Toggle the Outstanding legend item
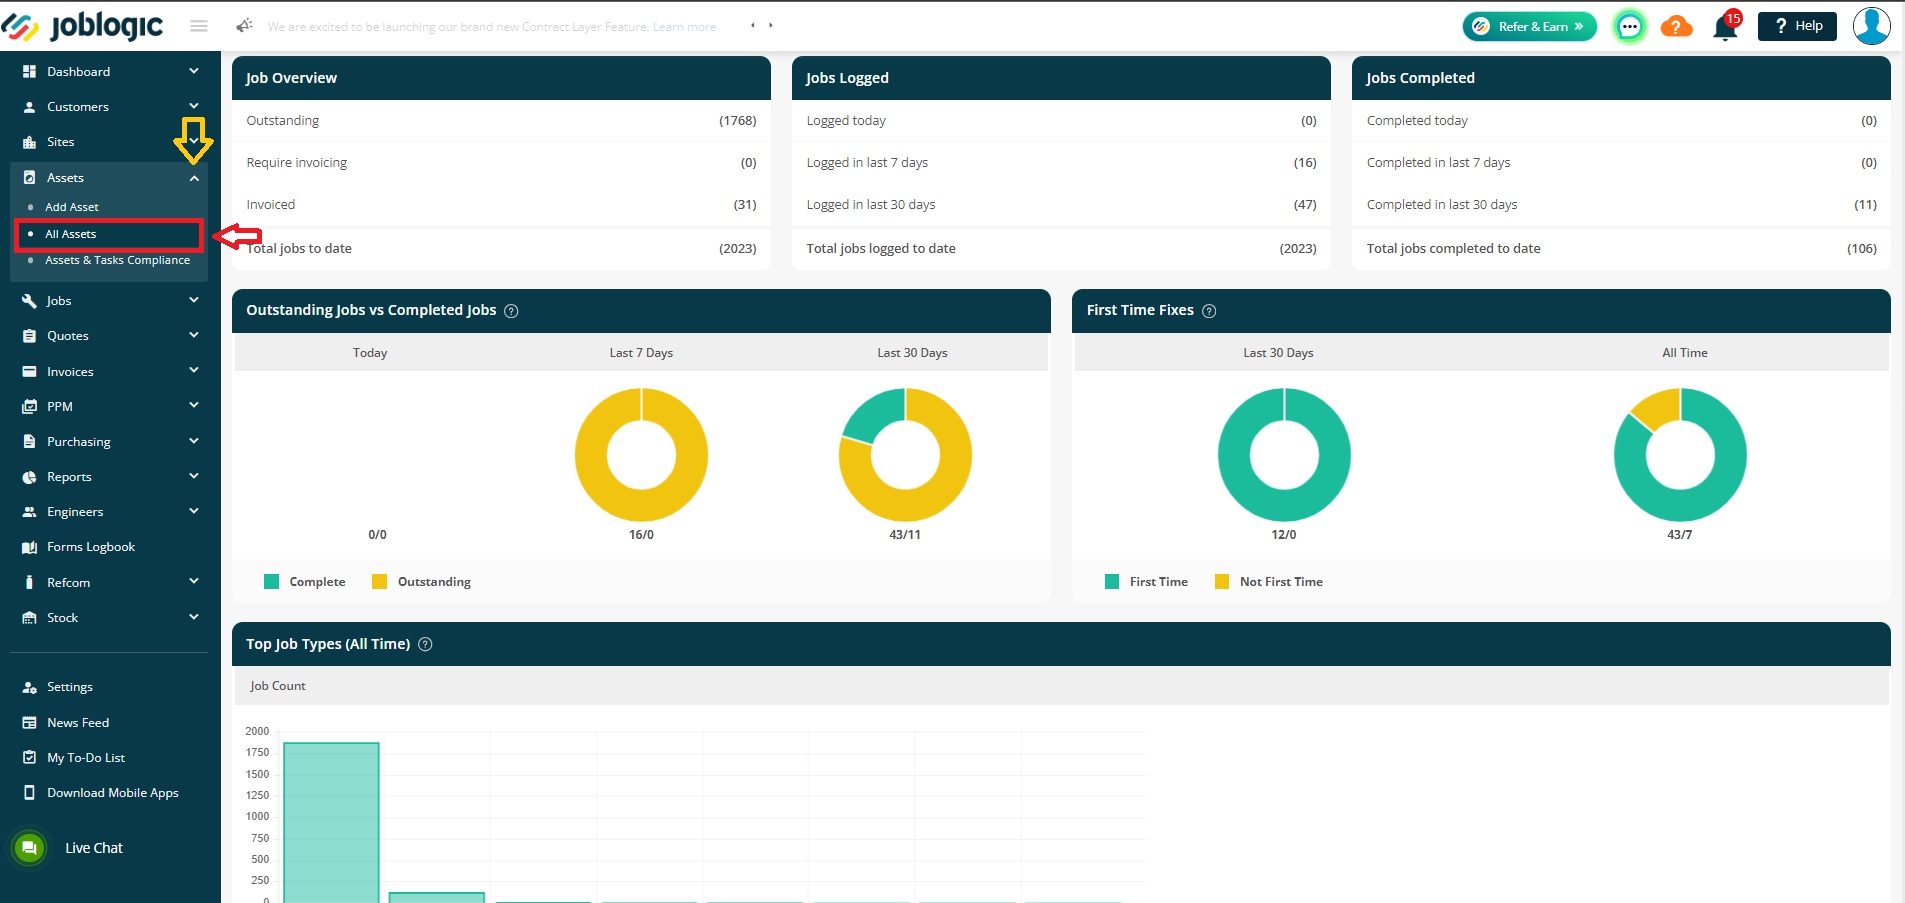The image size is (1905, 903). (421, 582)
